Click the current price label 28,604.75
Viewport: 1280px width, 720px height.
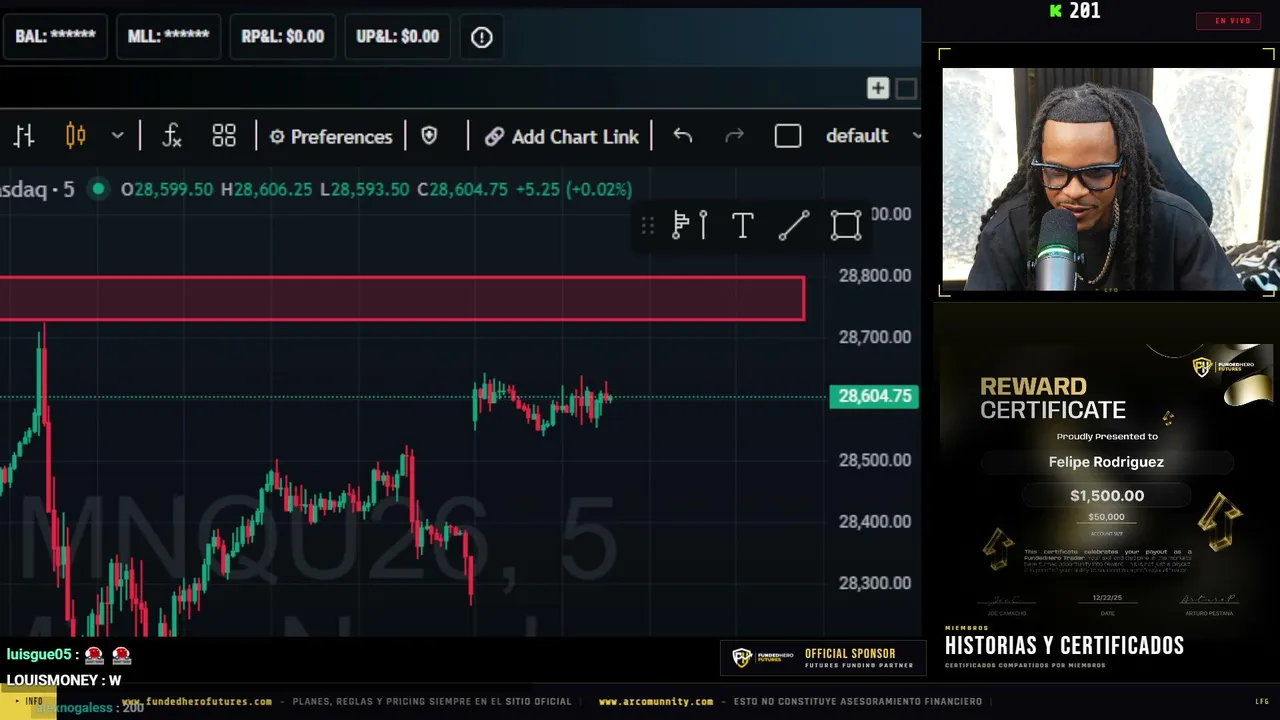coord(874,396)
